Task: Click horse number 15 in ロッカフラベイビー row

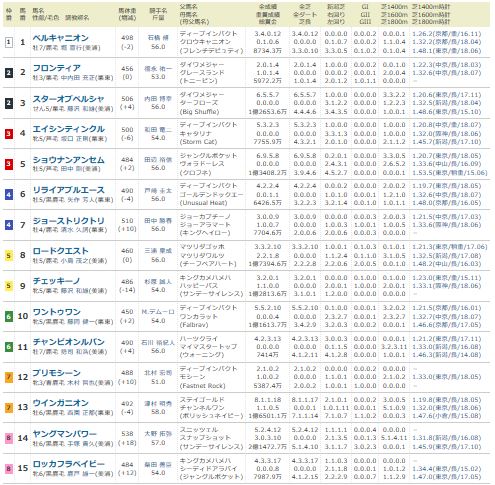Action: tap(23, 468)
